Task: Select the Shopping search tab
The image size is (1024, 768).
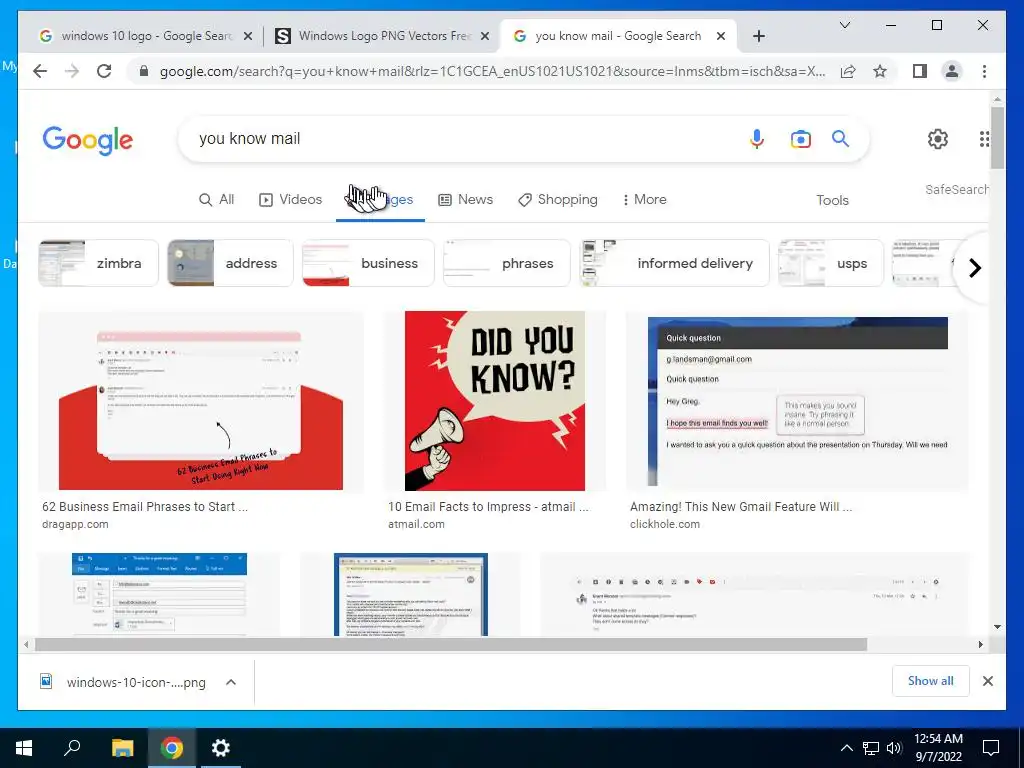Action: [x=558, y=199]
